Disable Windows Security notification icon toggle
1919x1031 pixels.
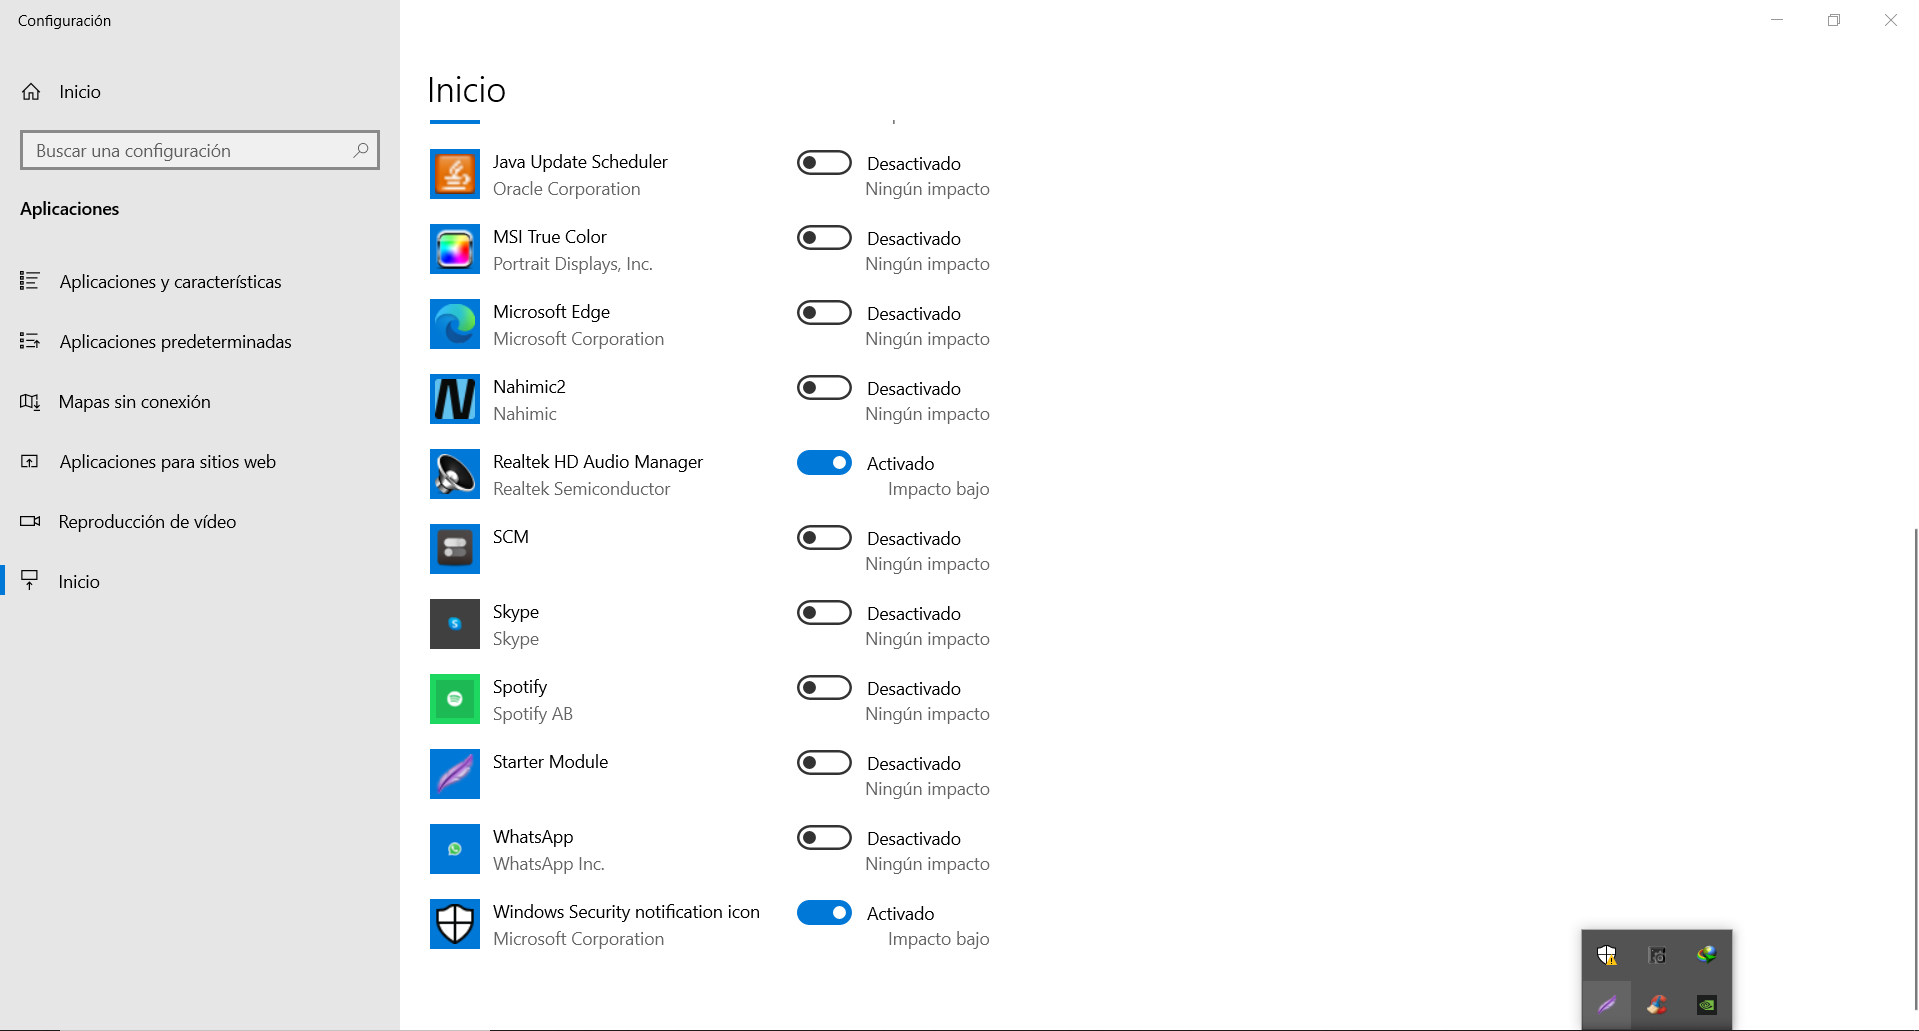(x=824, y=912)
